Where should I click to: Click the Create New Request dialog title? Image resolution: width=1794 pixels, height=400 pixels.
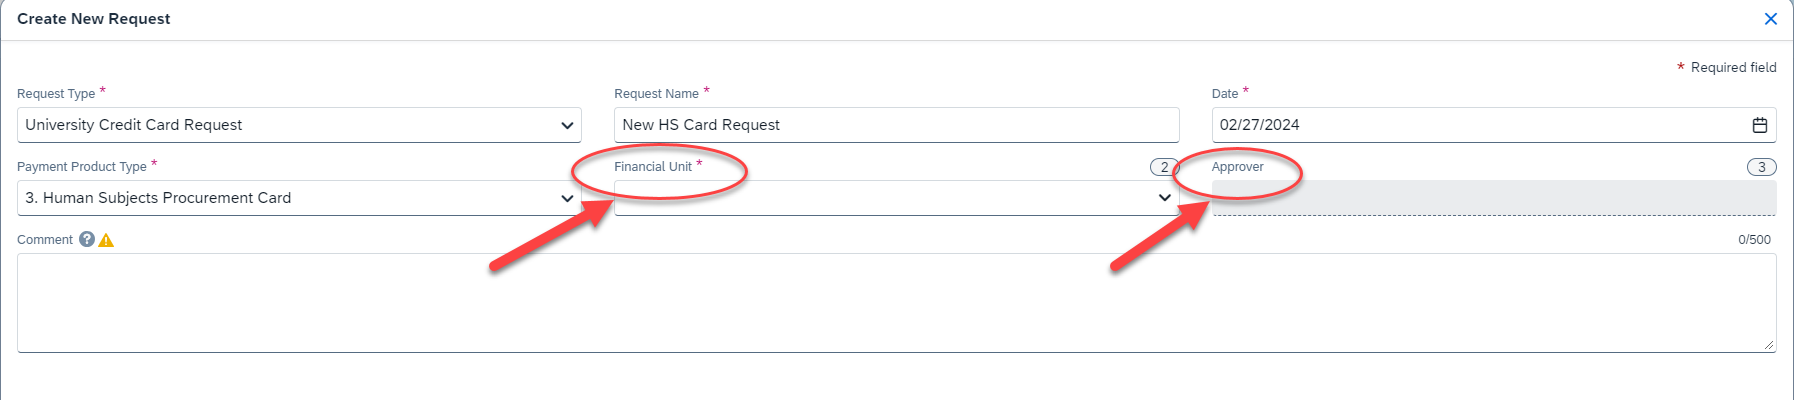tap(94, 19)
